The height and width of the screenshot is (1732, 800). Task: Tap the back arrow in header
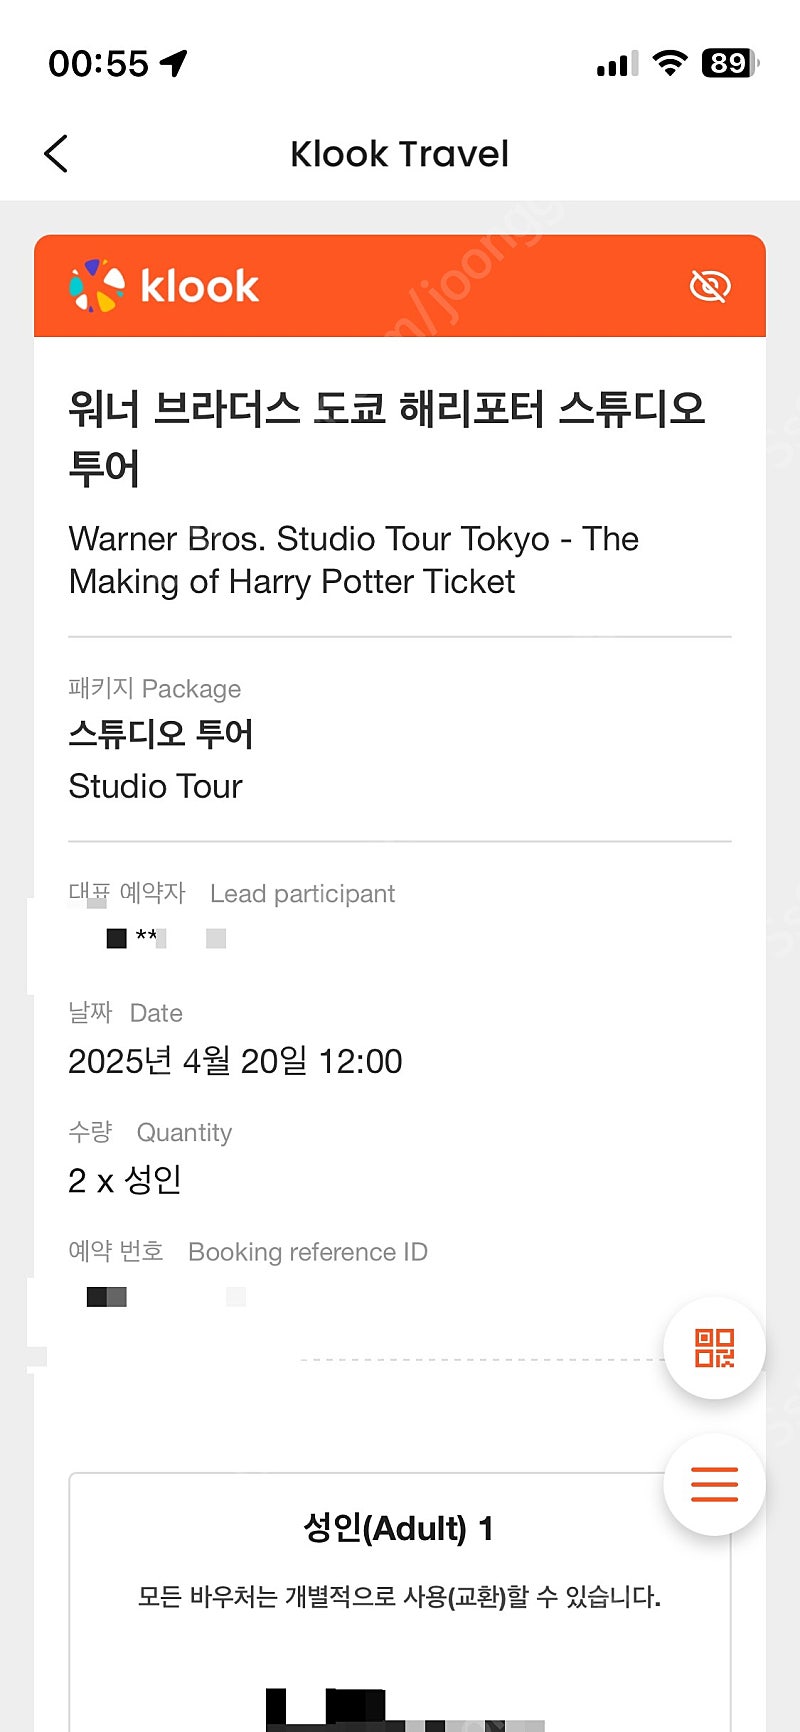(x=56, y=154)
